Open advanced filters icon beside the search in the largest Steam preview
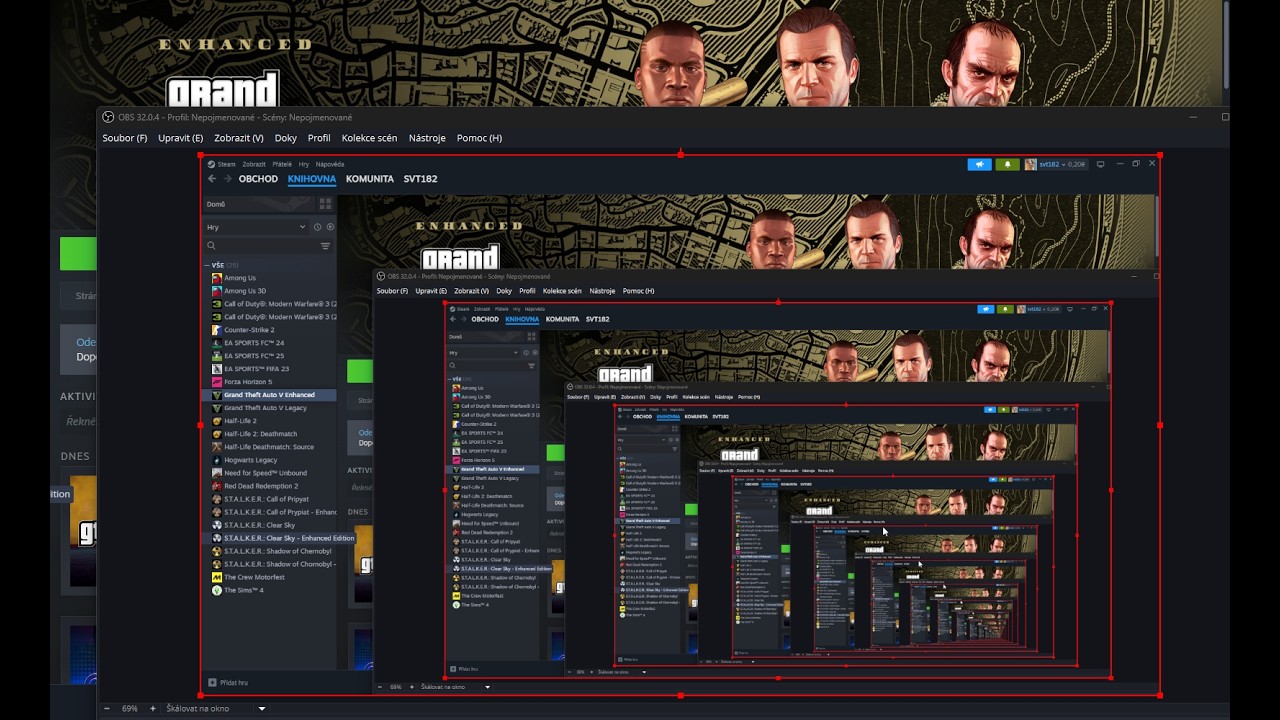Image resolution: width=1280 pixels, height=720 pixels. 325,245
